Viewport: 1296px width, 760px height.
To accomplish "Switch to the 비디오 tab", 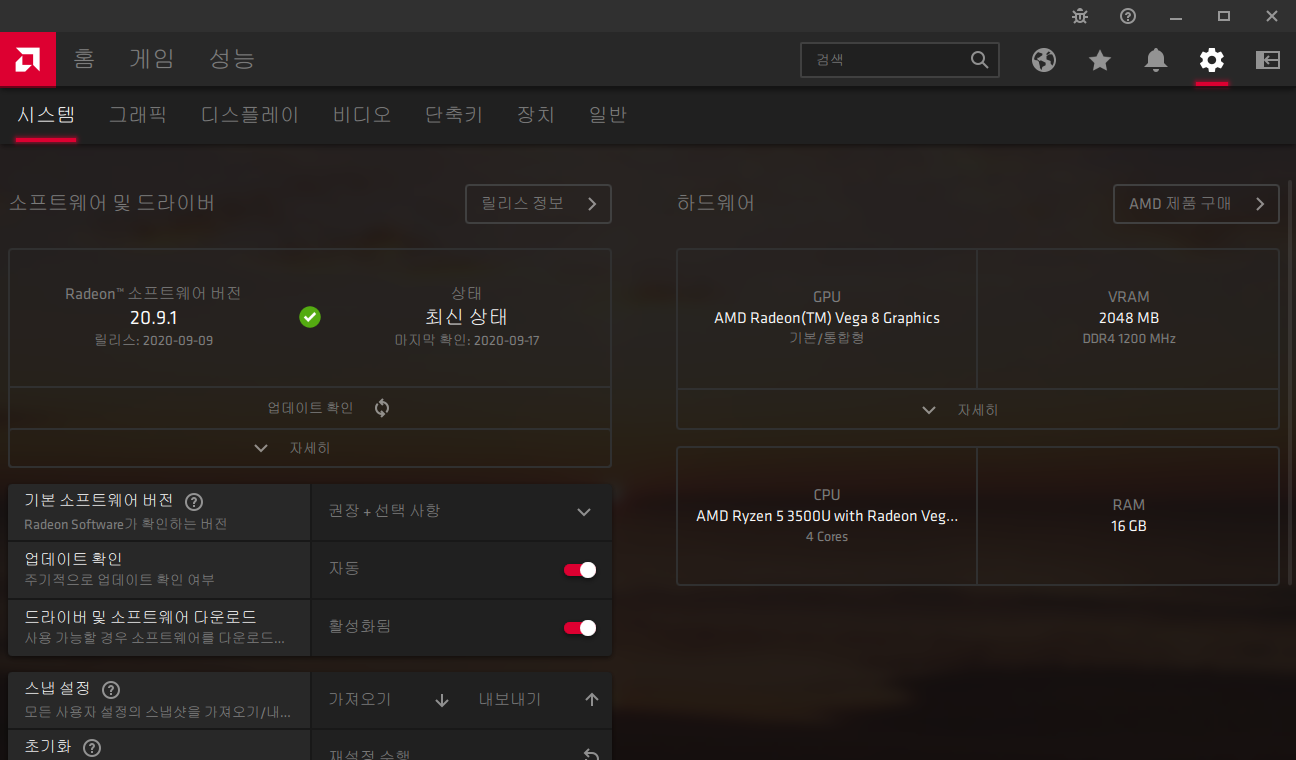I will (x=362, y=115).
